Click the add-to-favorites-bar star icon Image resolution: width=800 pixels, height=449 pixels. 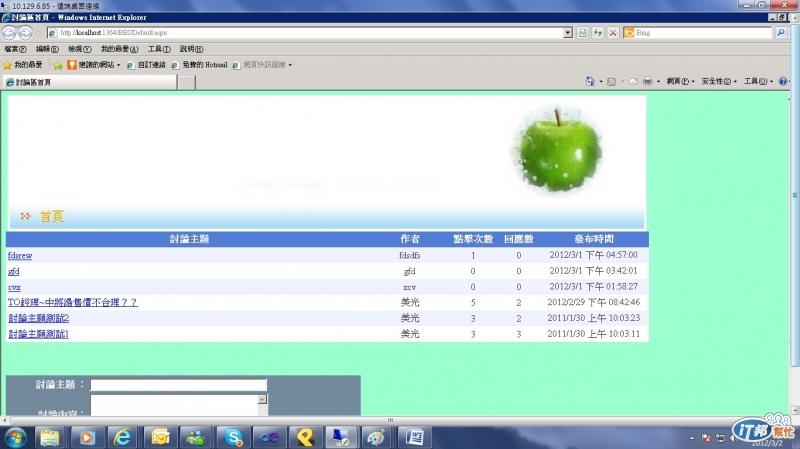[58, 65]
